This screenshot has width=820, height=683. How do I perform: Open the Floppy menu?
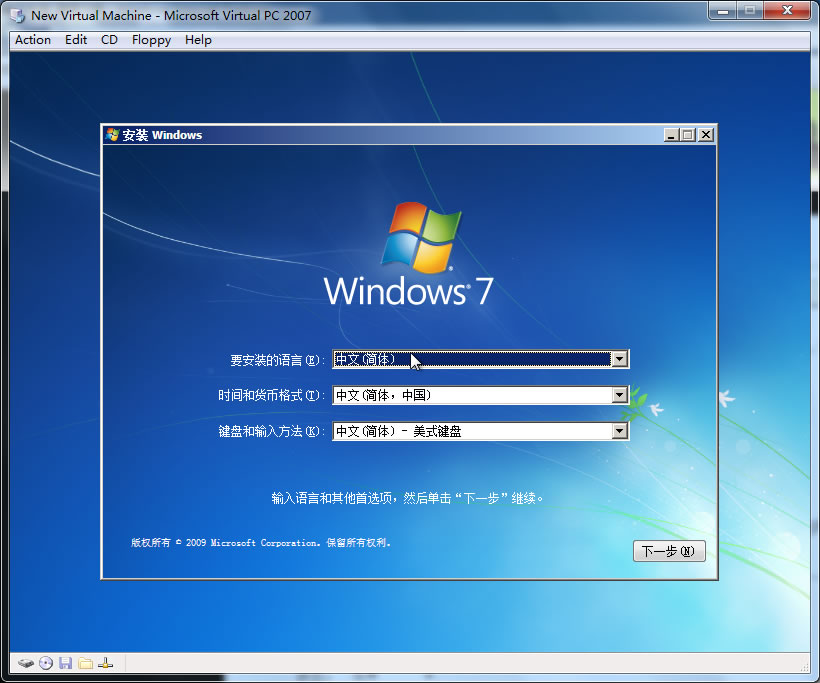[151, 40]
